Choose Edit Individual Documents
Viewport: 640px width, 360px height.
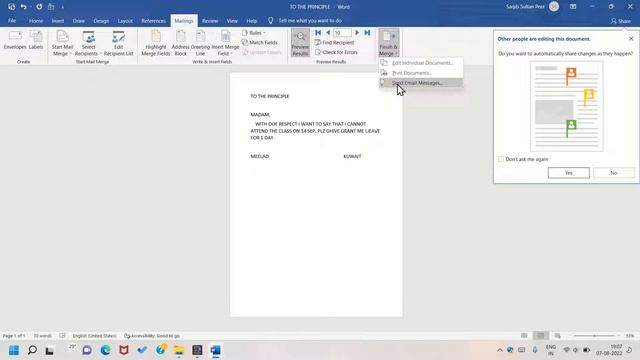coord(421,63)
